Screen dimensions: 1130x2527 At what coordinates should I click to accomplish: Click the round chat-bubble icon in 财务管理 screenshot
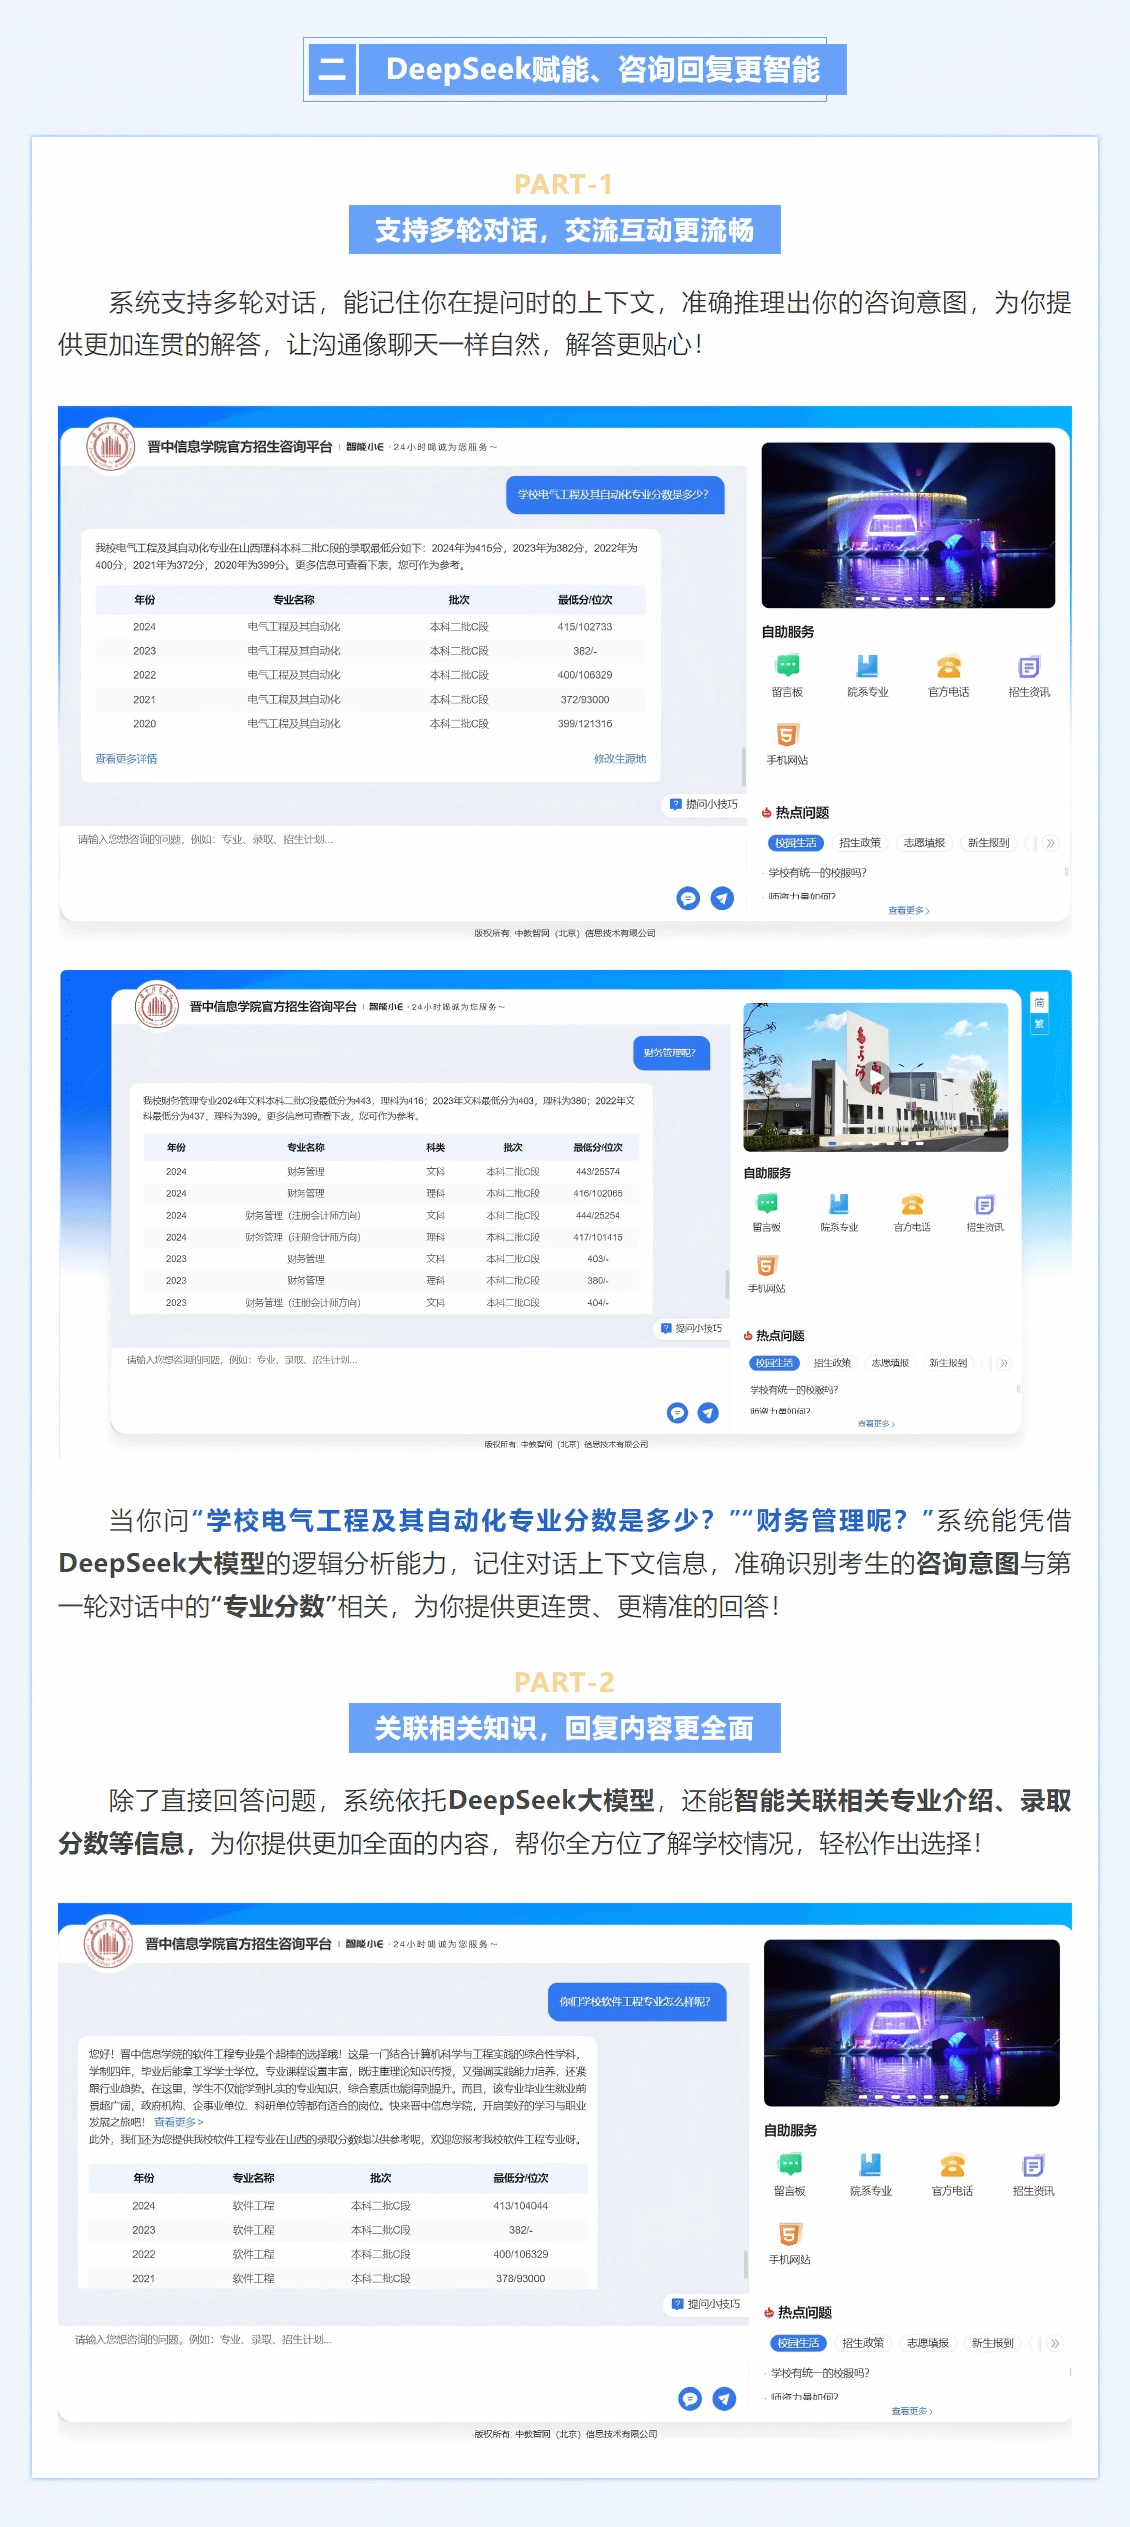tap(677, 1412)
